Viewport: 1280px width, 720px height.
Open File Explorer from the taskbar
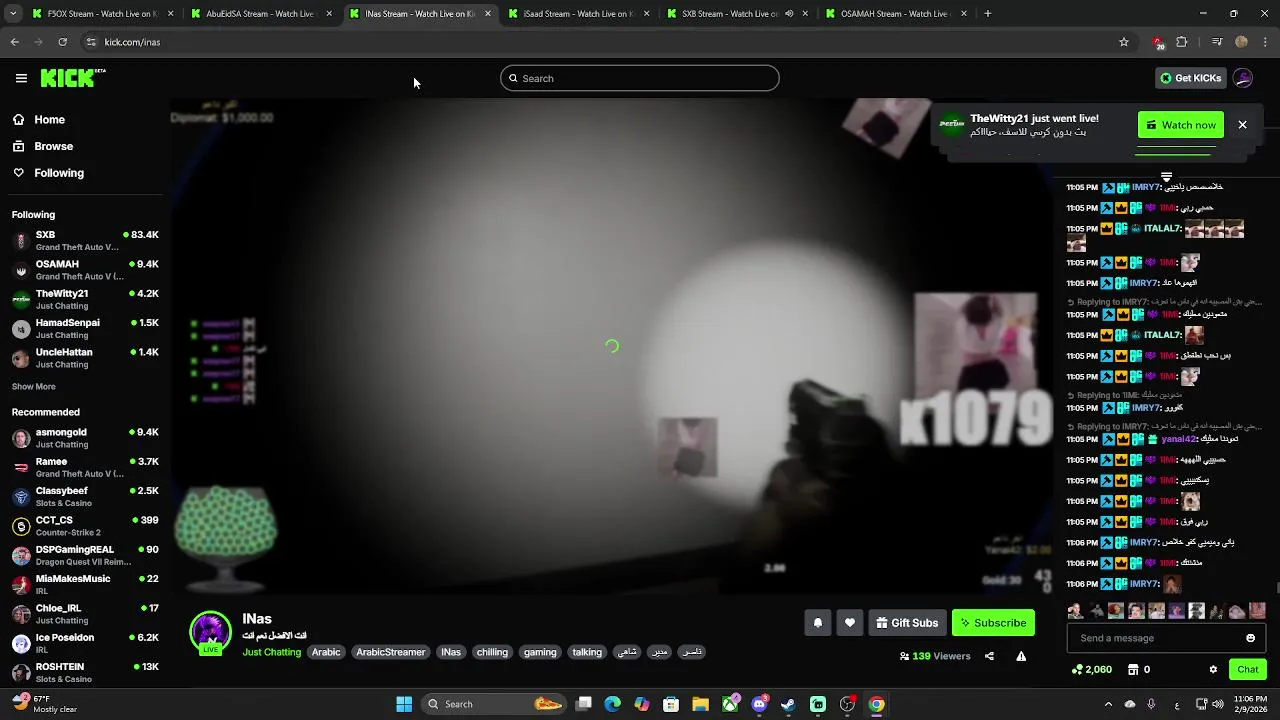click(700, 704)
